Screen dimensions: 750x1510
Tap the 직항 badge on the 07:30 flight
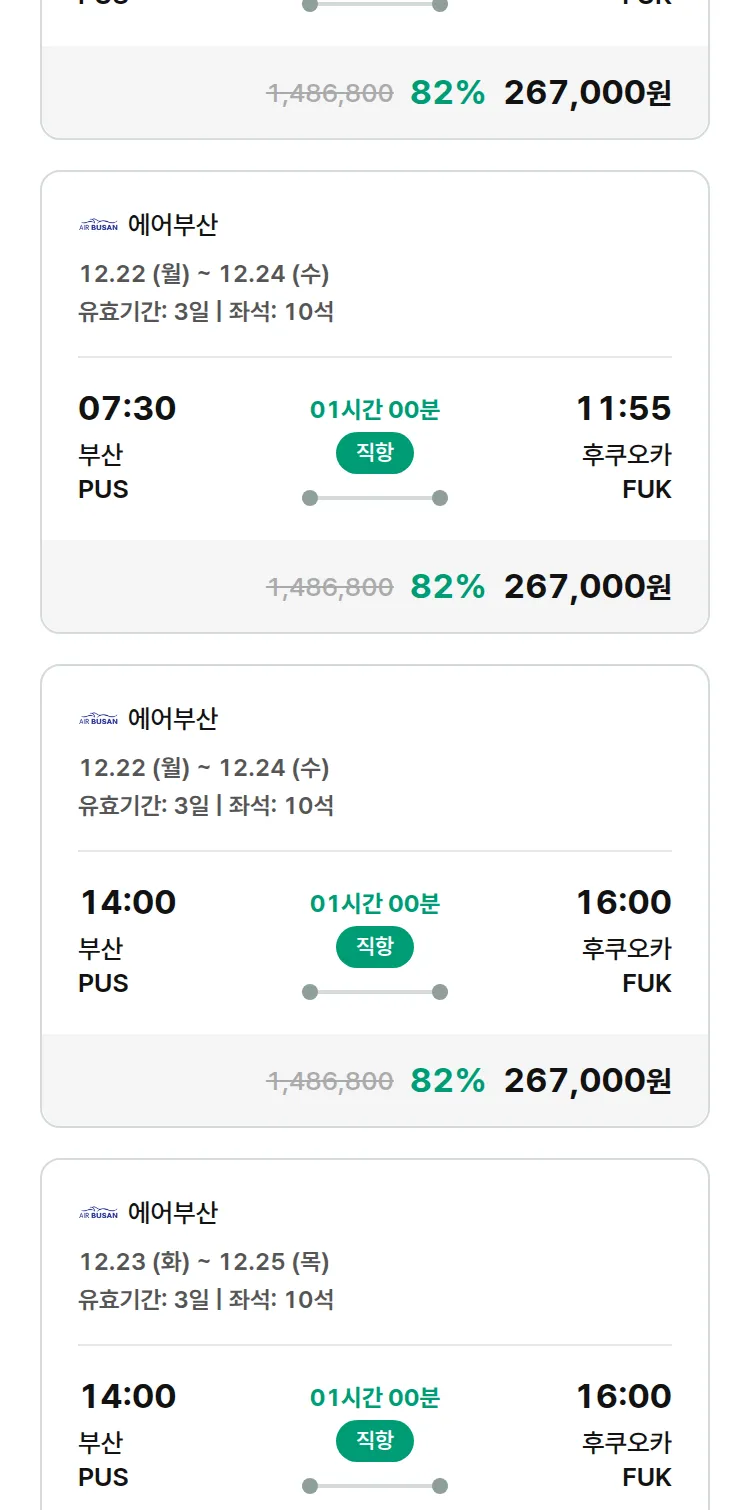click(x=375, y=453)
